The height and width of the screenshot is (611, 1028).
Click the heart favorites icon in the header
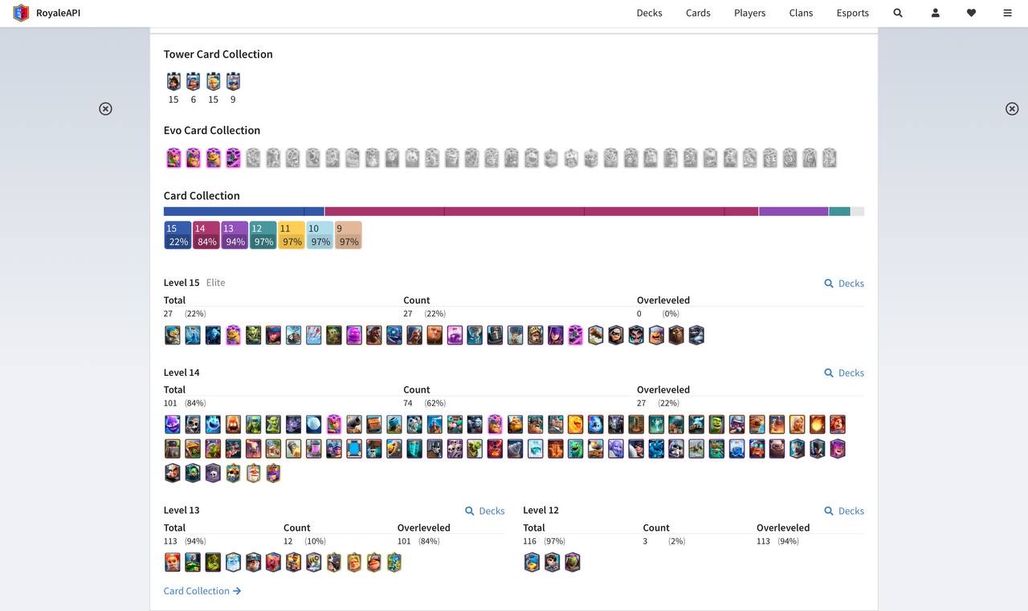pos(971,13)
